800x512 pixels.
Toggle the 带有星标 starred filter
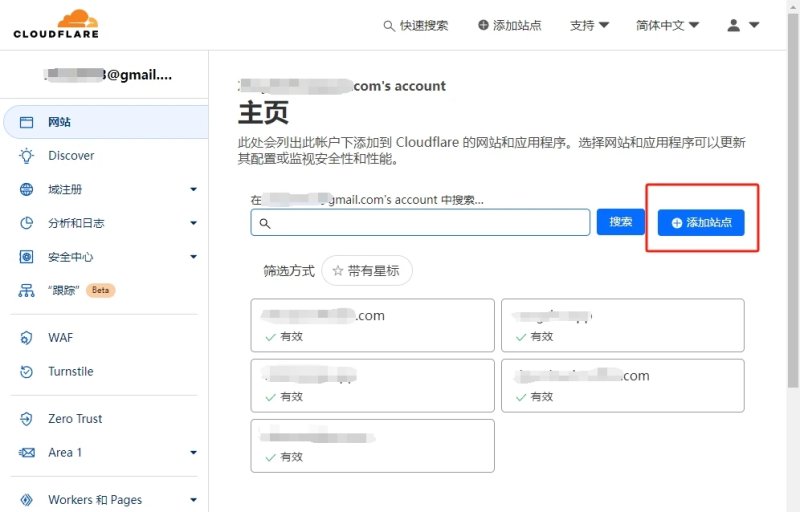tap(367, 271)
